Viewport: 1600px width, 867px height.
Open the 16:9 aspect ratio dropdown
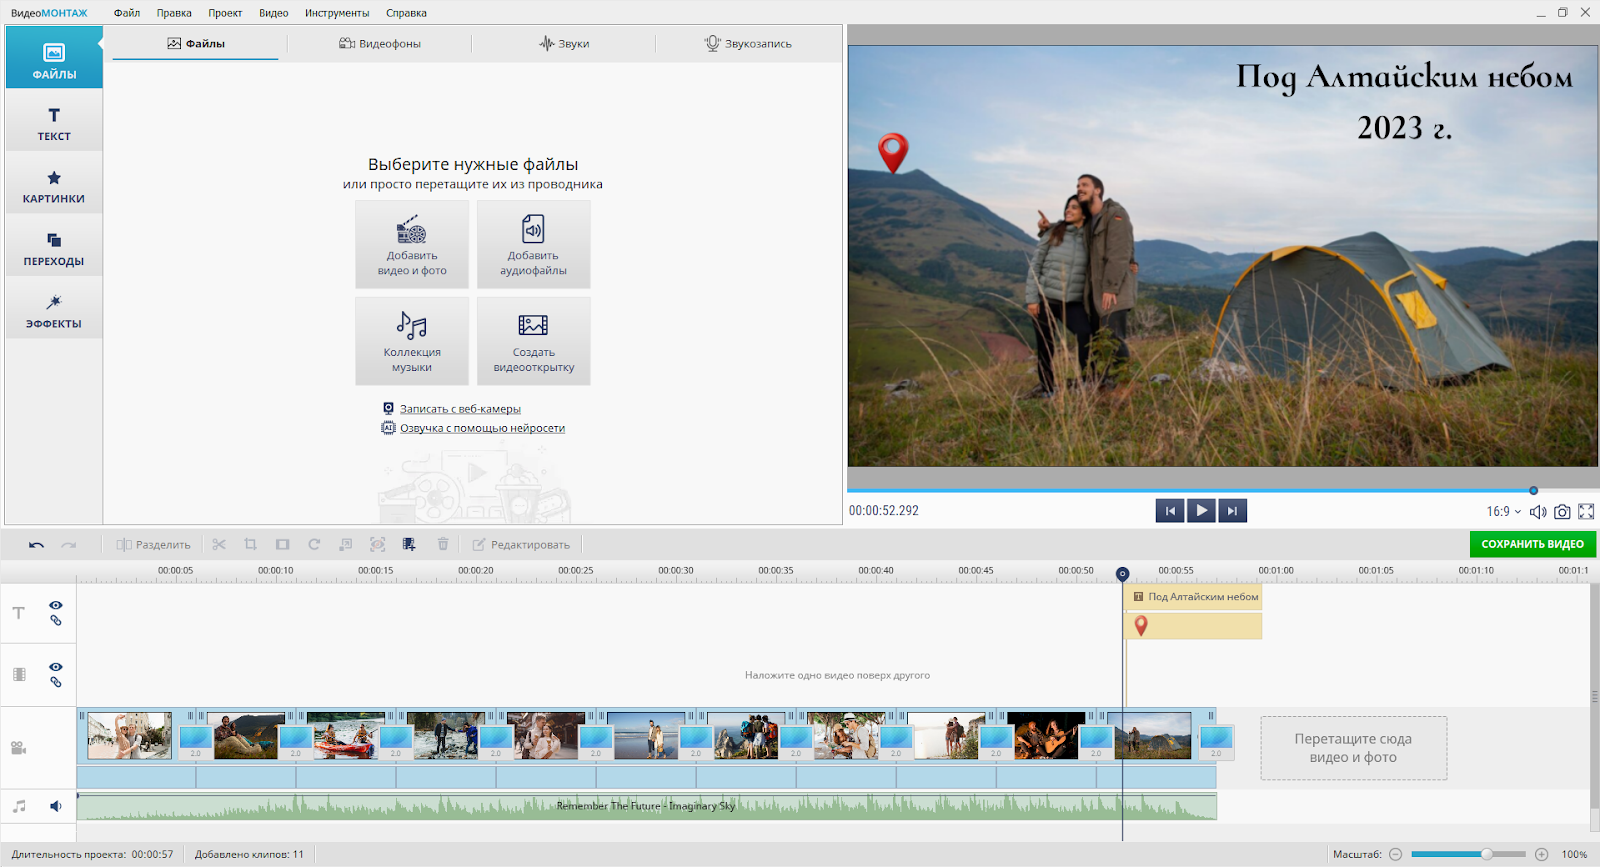click(x=1503, y=511)
